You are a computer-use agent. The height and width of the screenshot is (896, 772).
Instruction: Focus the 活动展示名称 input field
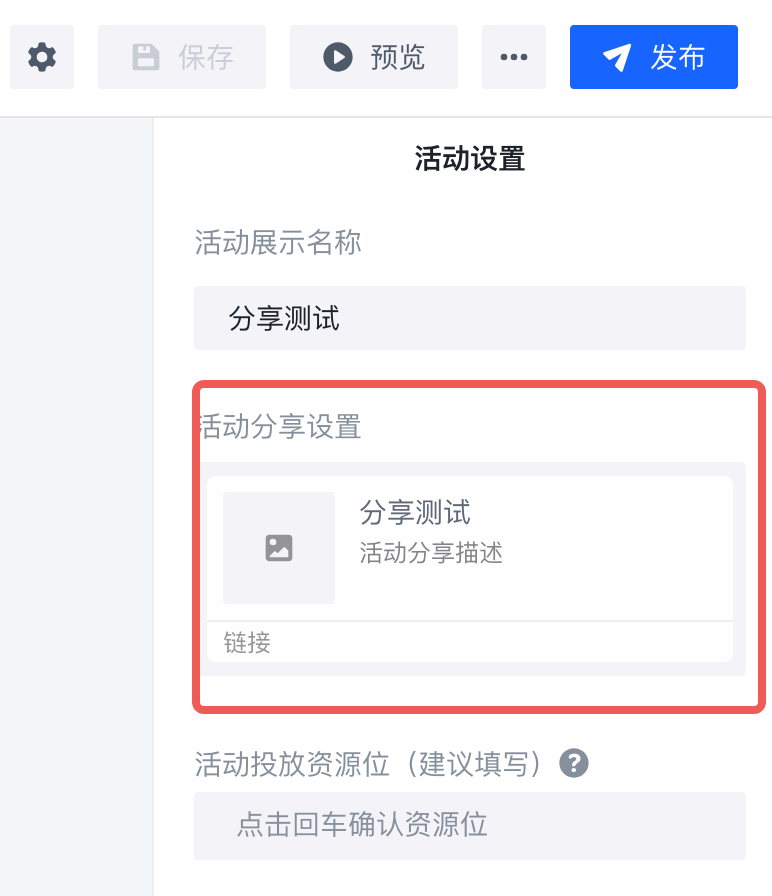click(x=470, y=318)
